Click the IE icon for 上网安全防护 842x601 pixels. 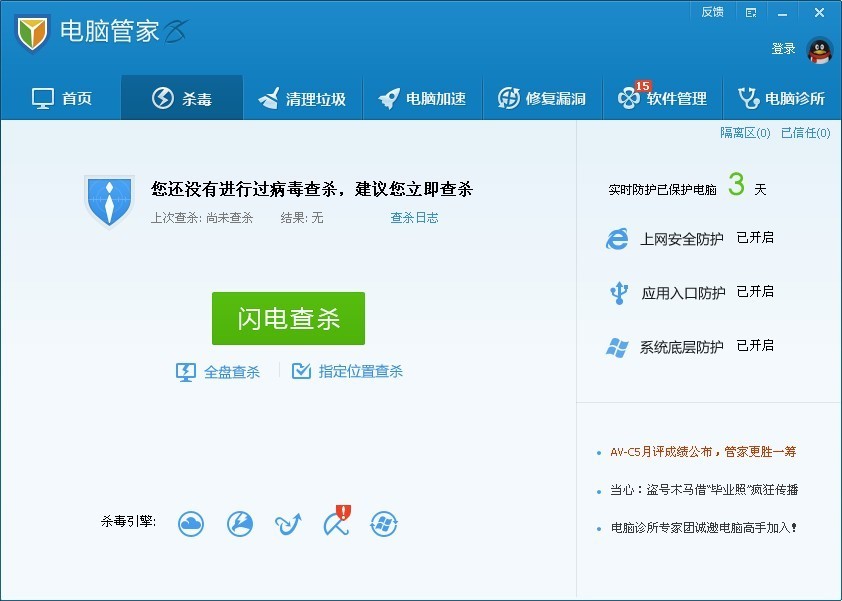point(617,238)
